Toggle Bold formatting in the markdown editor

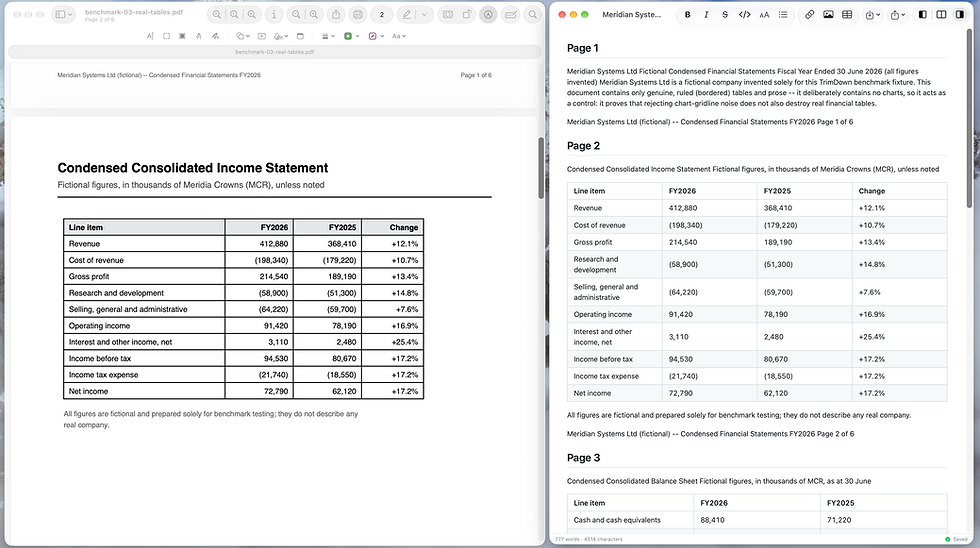tap(688, 14)
